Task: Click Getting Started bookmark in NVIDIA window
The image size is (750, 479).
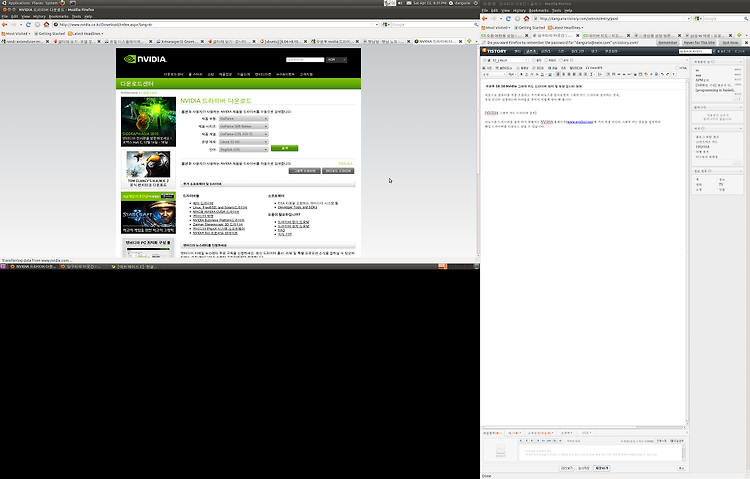Action: (x=50, y=33)
